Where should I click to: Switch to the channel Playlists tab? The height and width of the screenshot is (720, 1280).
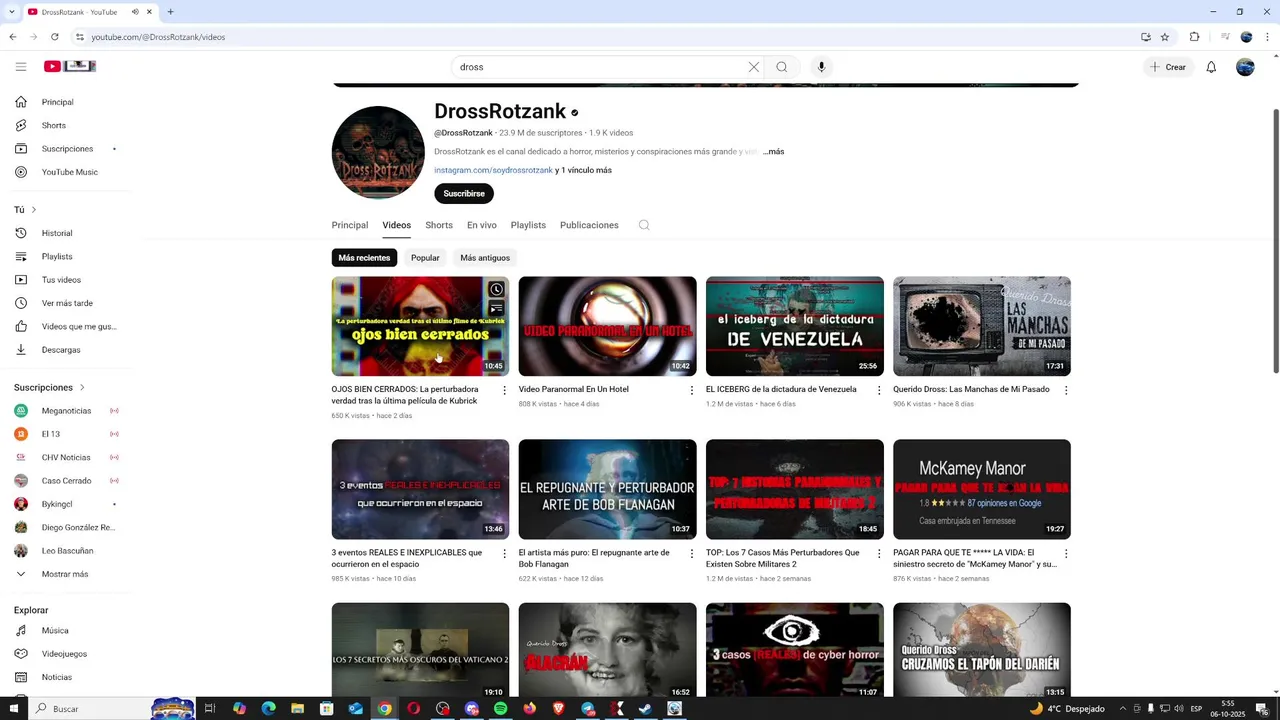point(528,225)
